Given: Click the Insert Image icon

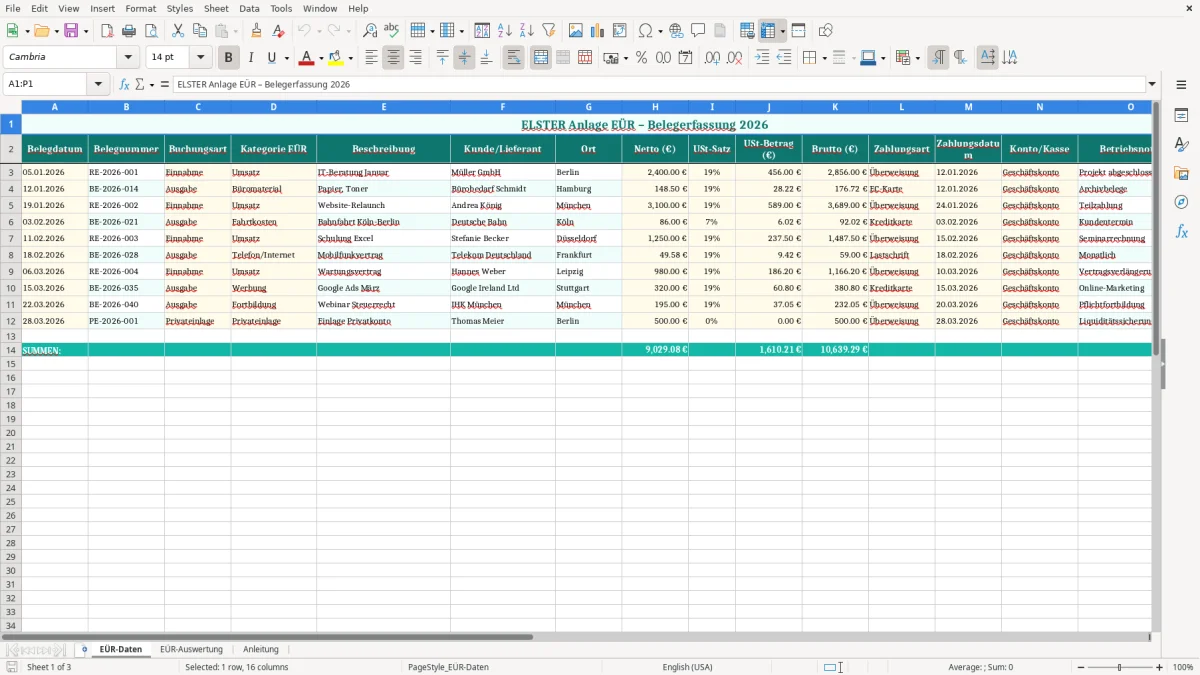Looking at the screenshot, I should [576, 31].
